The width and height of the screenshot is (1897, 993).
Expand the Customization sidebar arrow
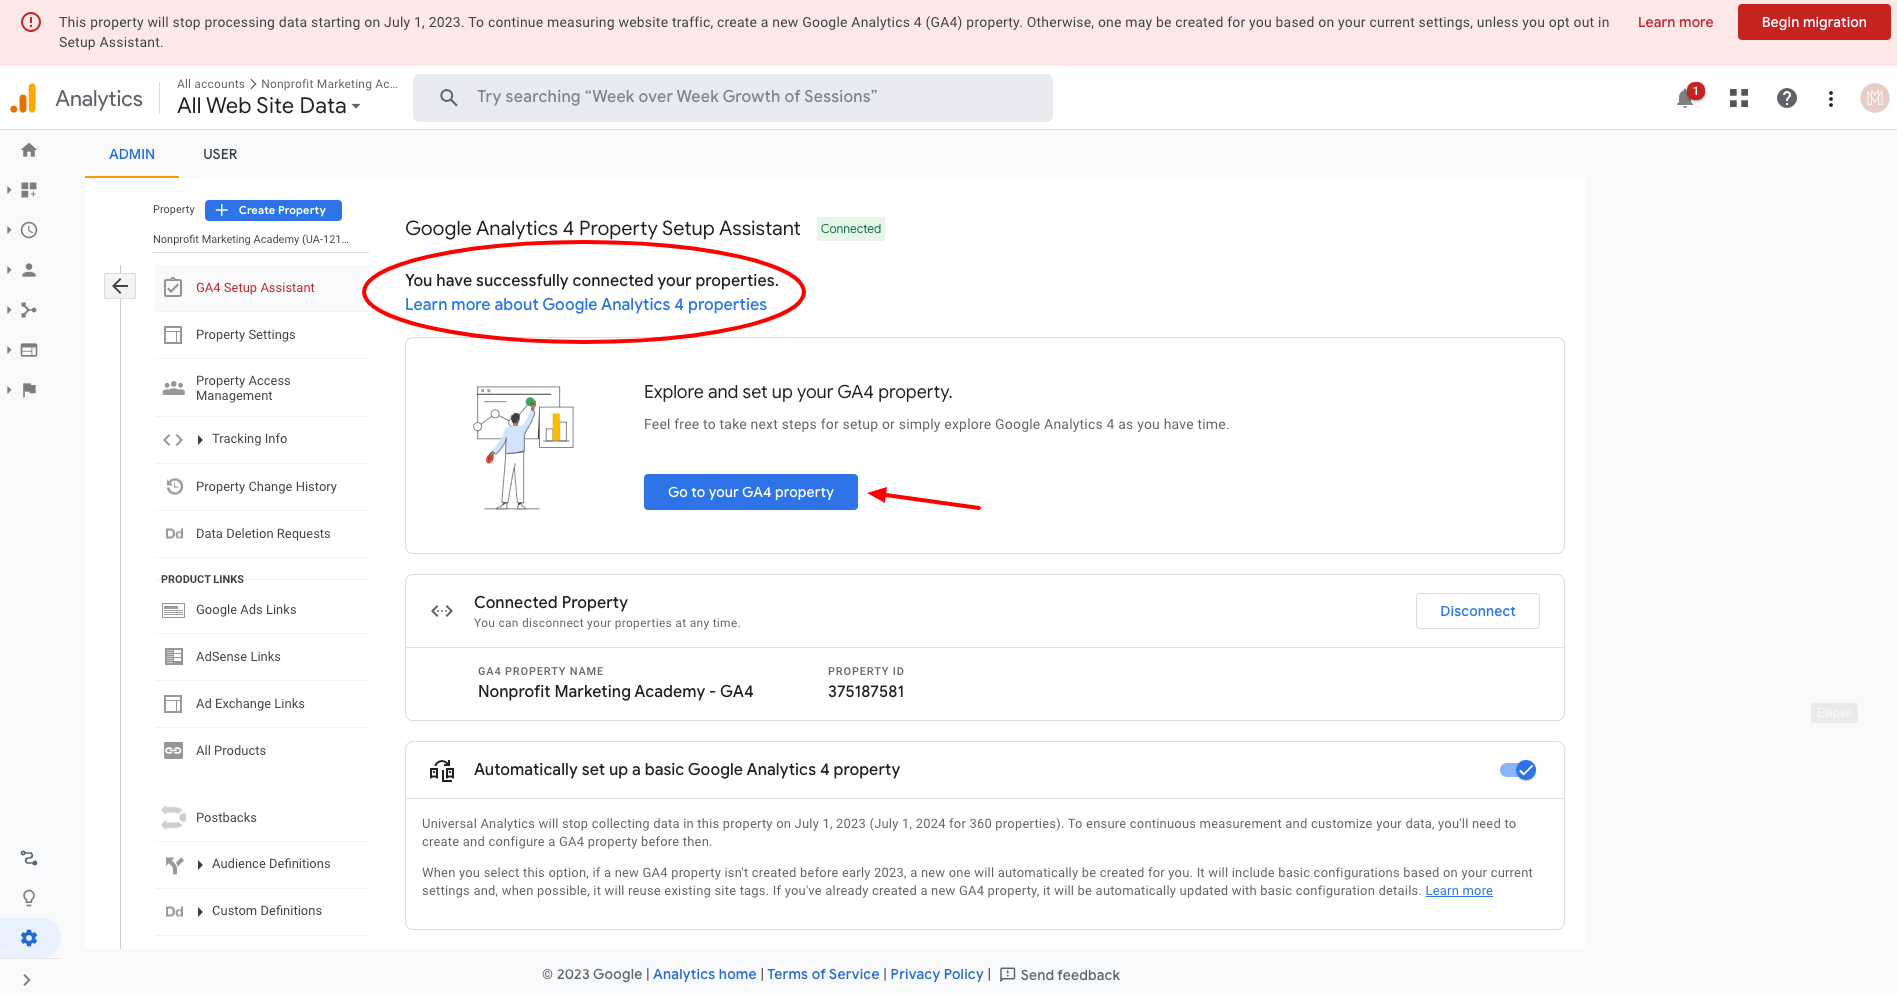(9, 190)
